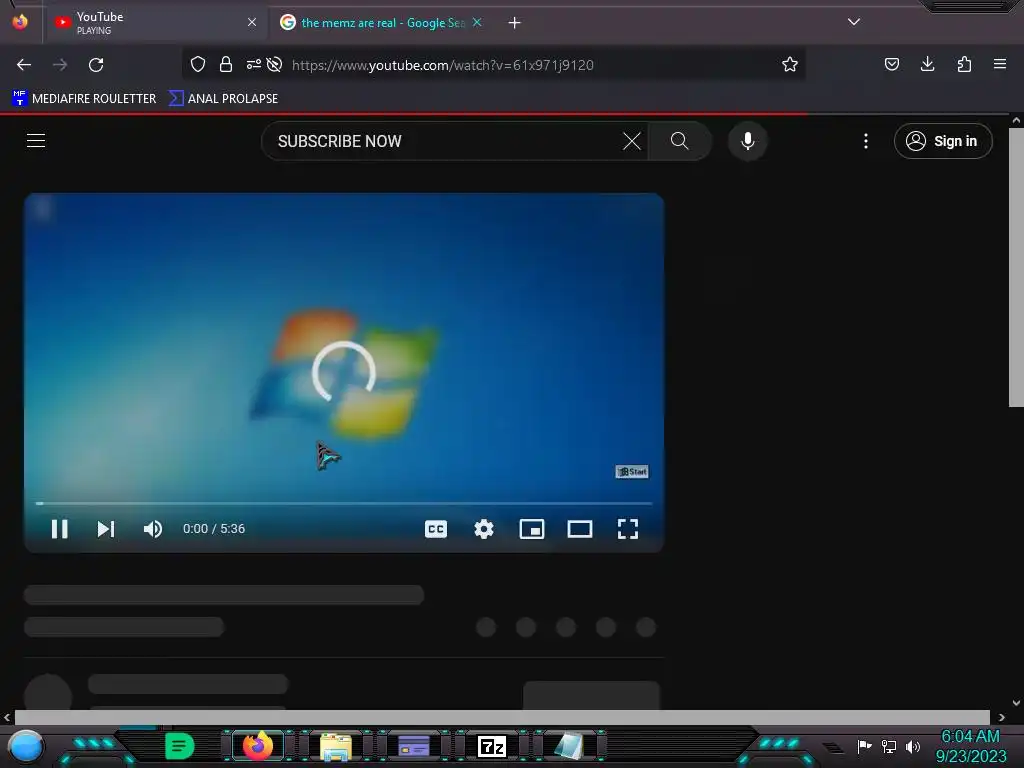Open video settings gear
This screenshot has width=1024, height=768.
(x=484, y=529)
